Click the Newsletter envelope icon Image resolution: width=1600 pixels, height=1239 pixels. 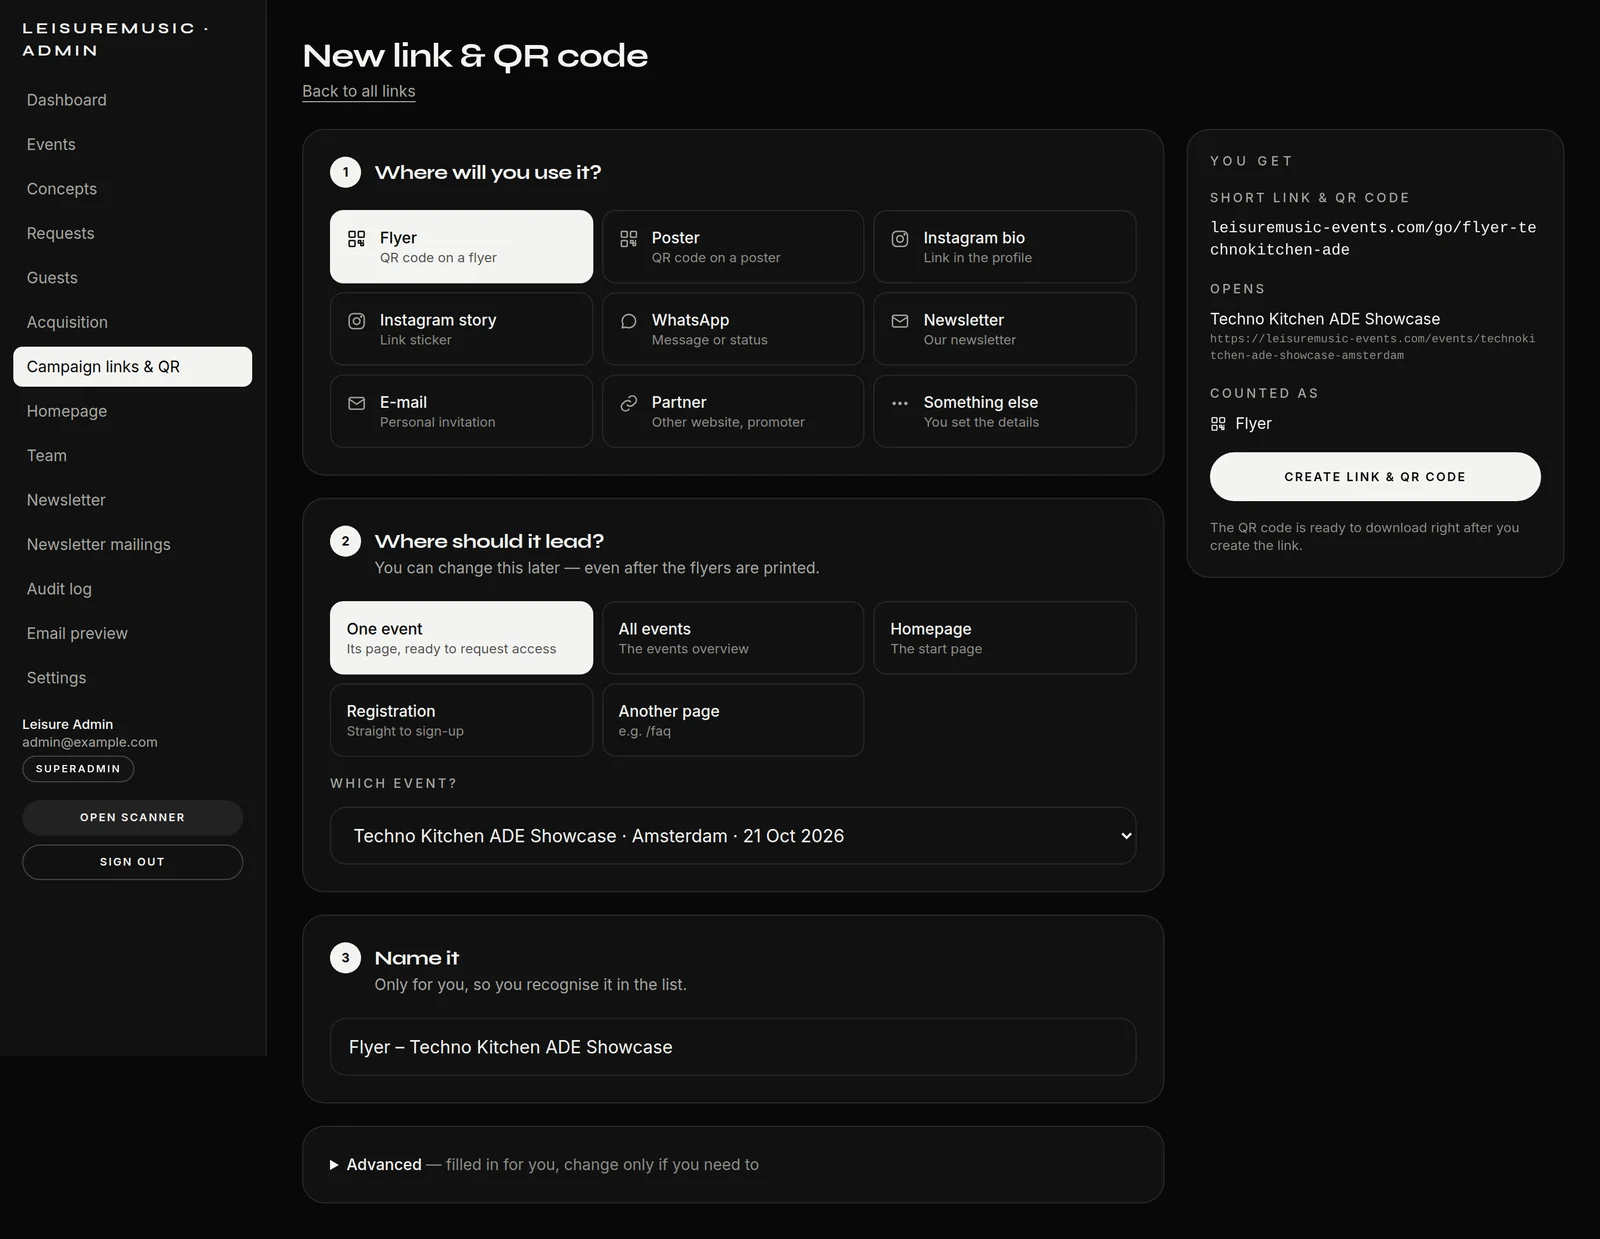(x=900, y=321)
